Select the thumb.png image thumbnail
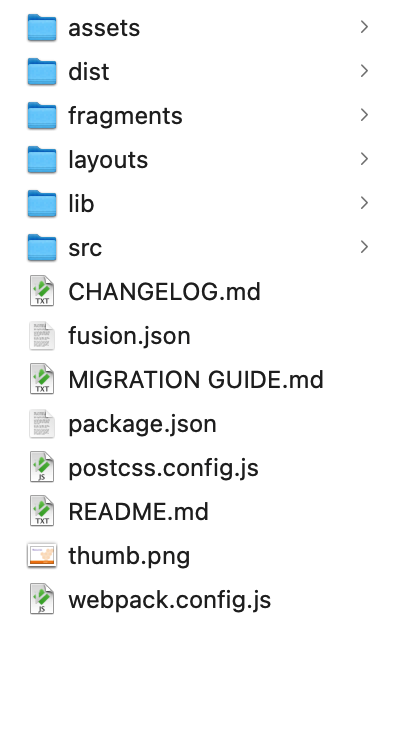The width and height of the screenshot is (396, 734). tap(42, 555)
